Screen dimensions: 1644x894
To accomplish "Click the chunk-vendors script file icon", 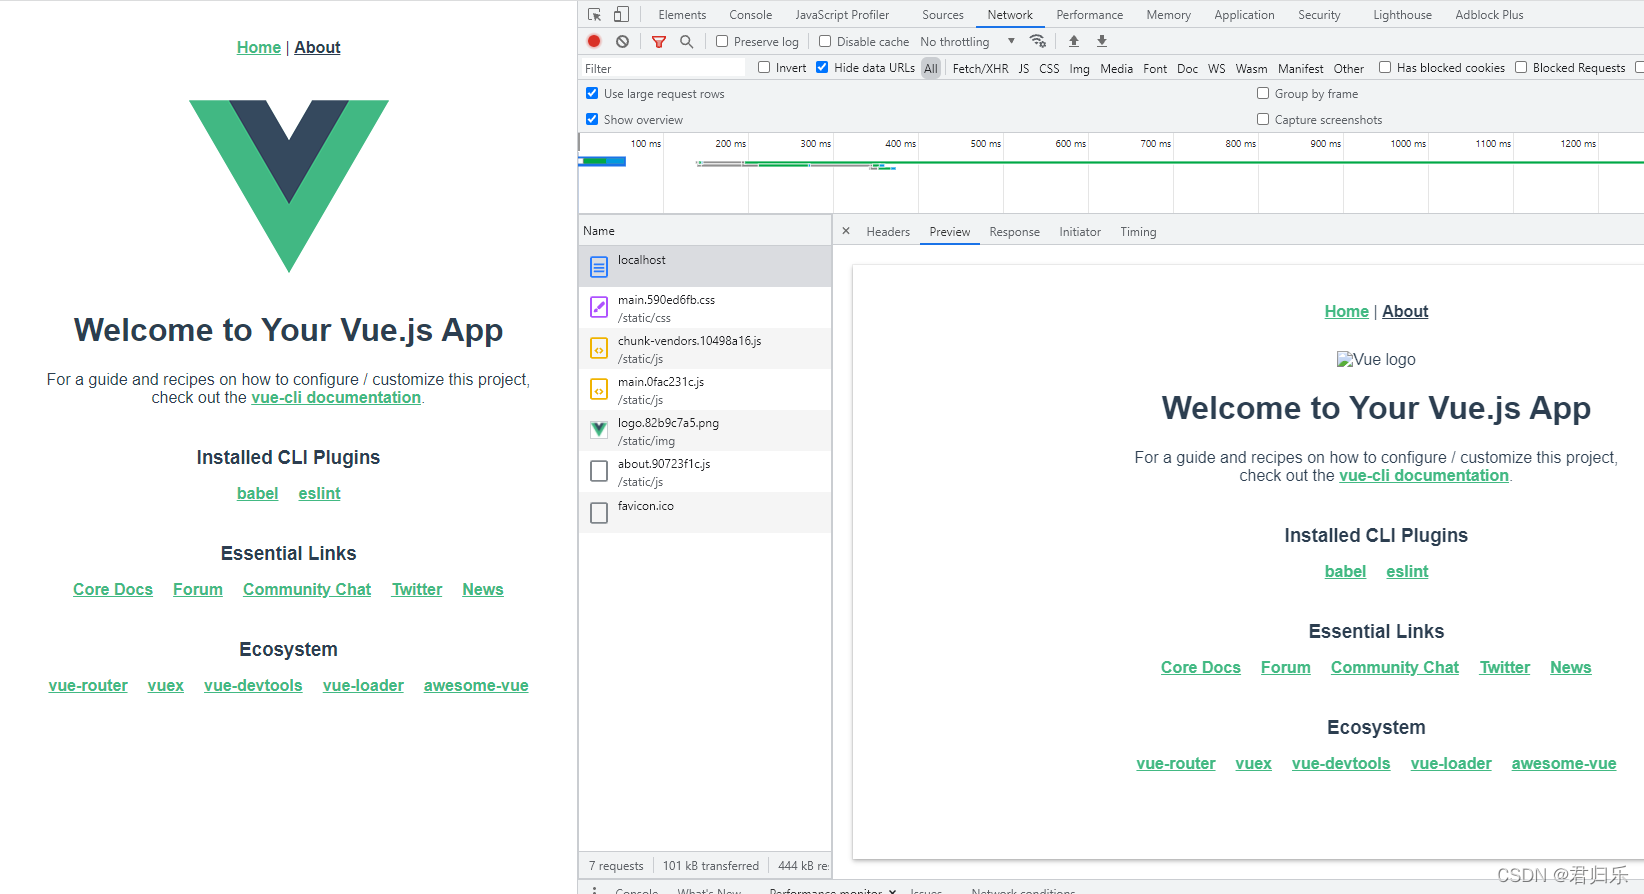I will pyautogui.click(x=599, y=349).
